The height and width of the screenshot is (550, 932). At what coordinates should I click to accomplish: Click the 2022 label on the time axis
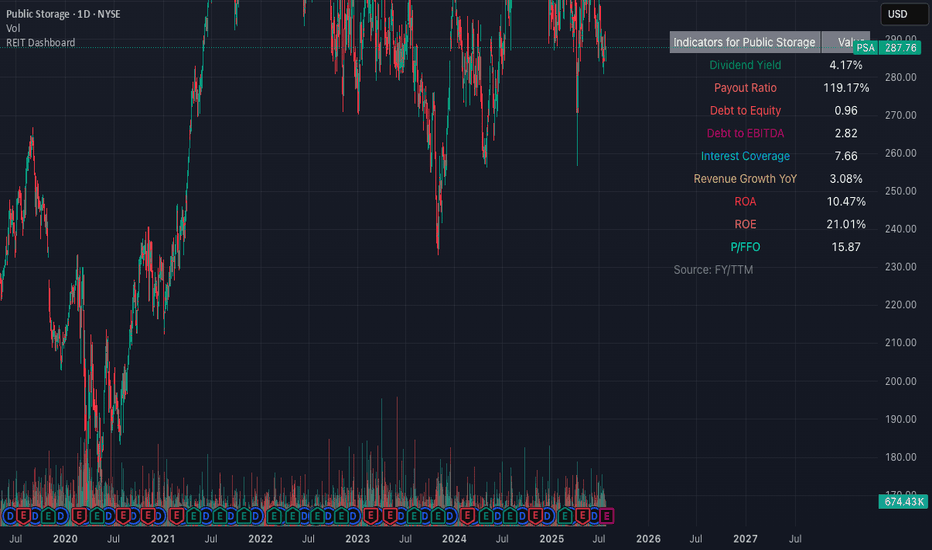click(260, 539)
